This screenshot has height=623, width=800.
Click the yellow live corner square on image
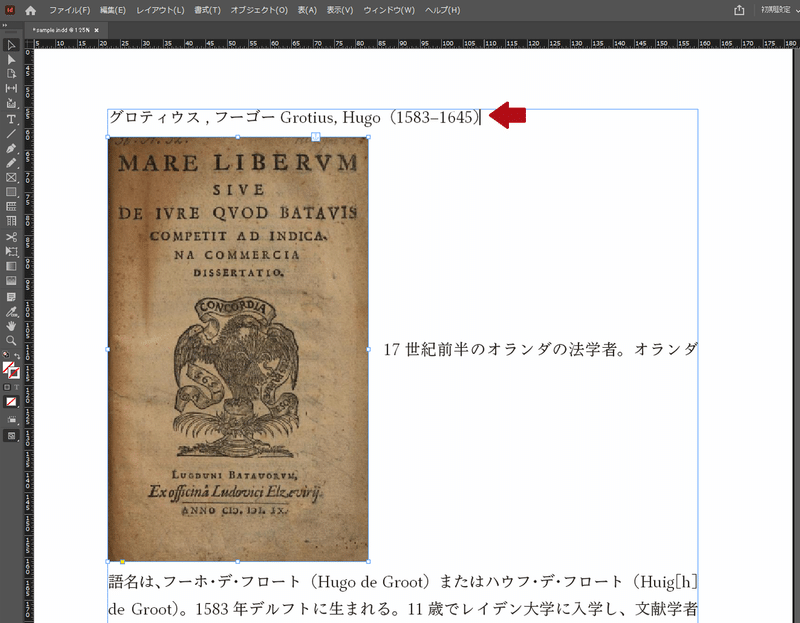click(x=122, y=562)
